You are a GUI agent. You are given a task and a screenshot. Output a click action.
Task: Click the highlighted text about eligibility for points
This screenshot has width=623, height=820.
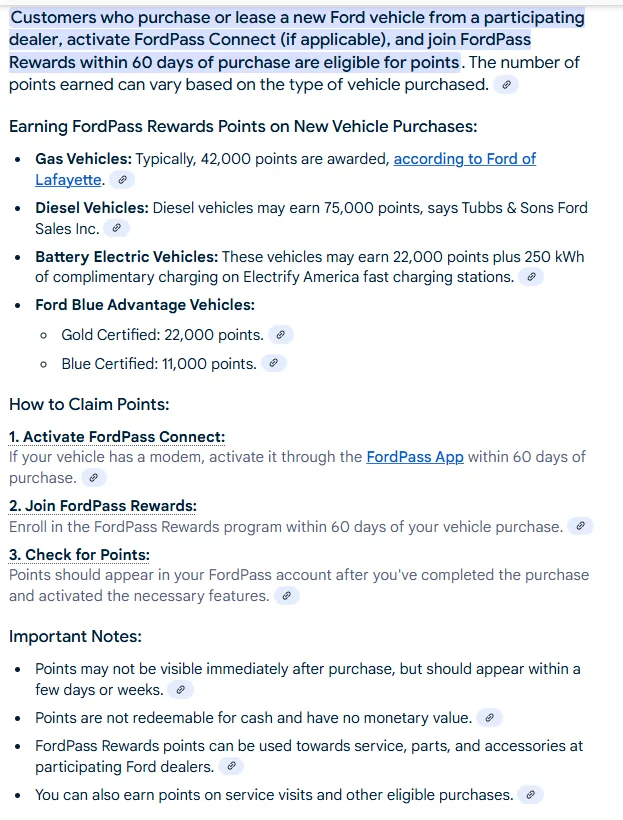[x=296, y=40]
